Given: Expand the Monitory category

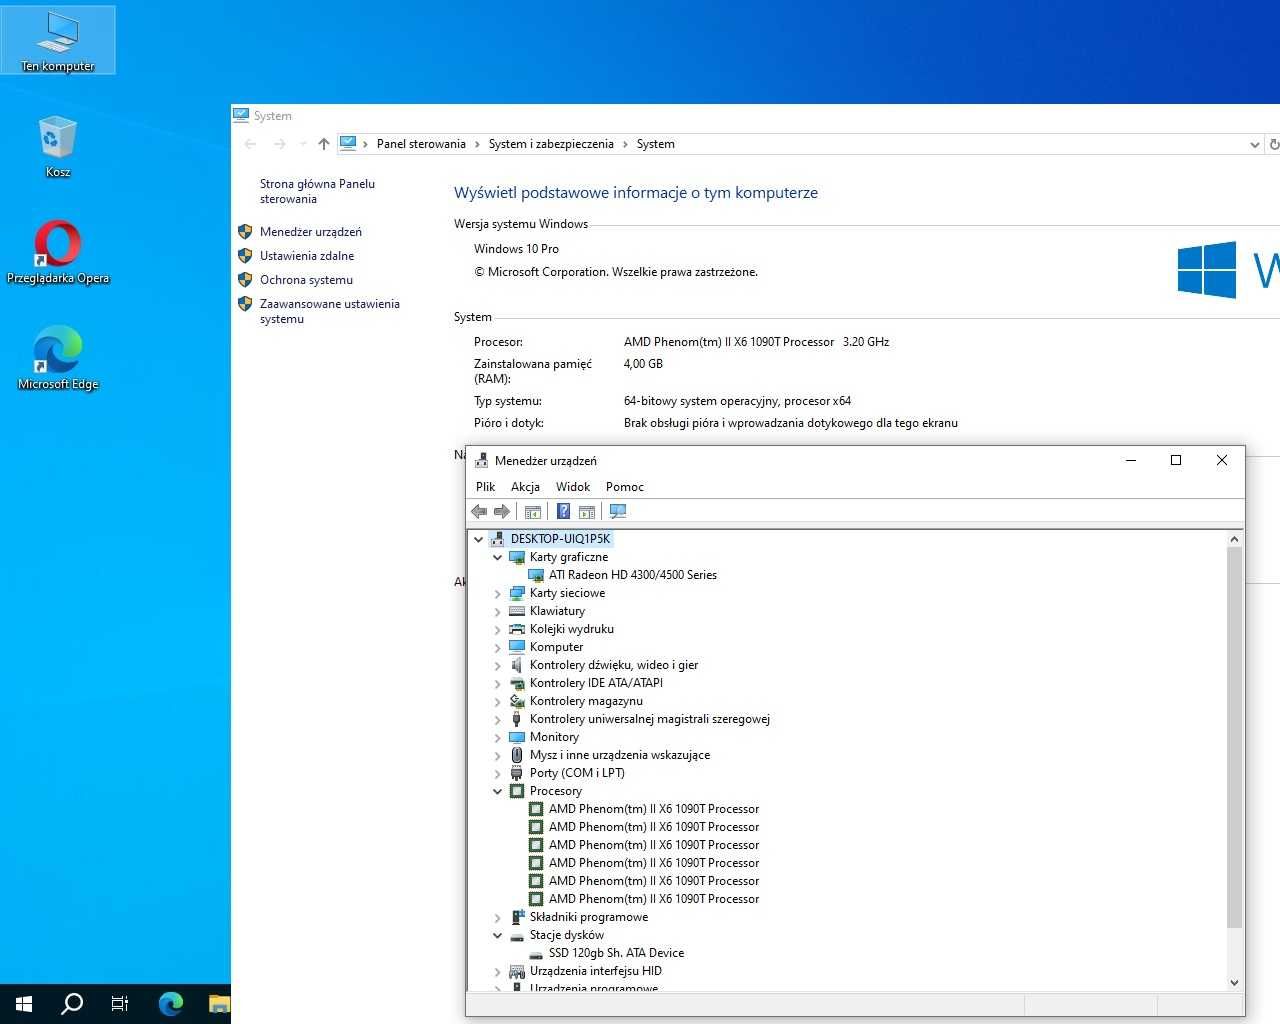Looking at the screenshot, I should coord(498,738).
